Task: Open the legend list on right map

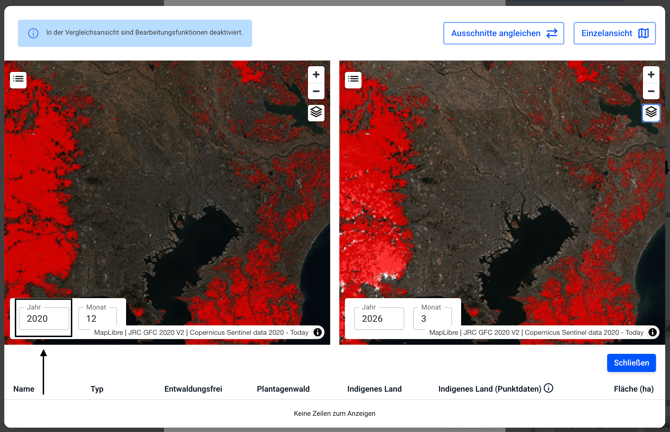Action: pos(353,79)
